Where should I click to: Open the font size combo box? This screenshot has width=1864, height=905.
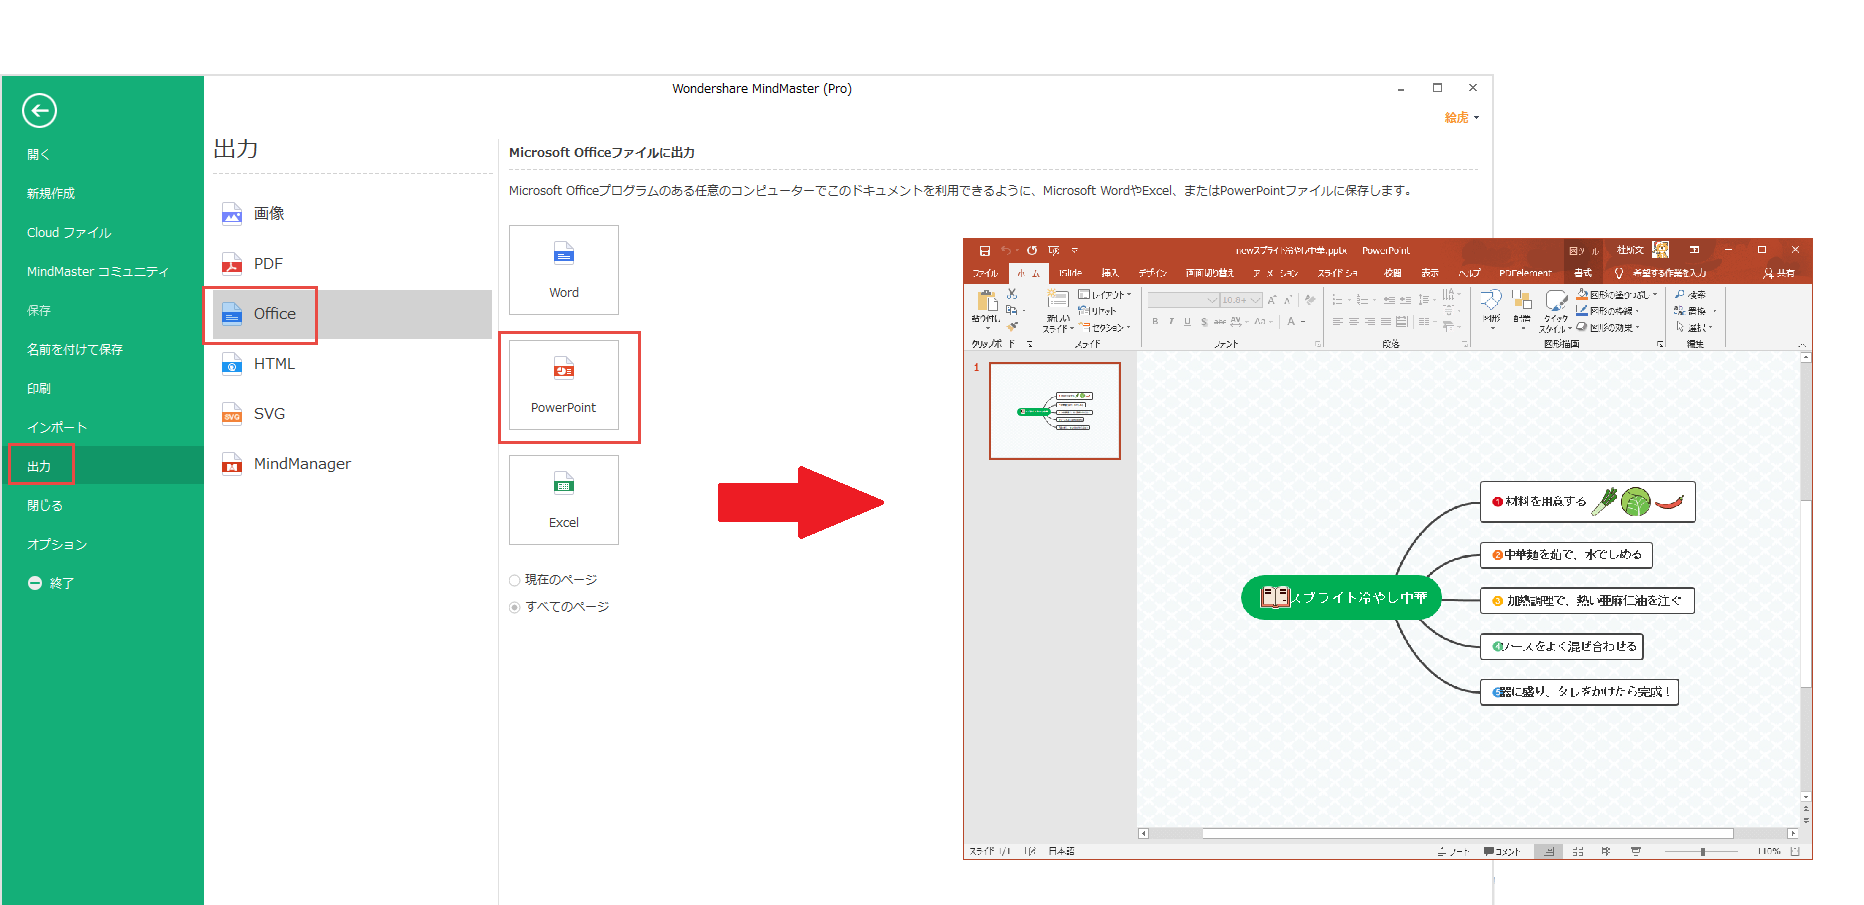[1242, 300]
